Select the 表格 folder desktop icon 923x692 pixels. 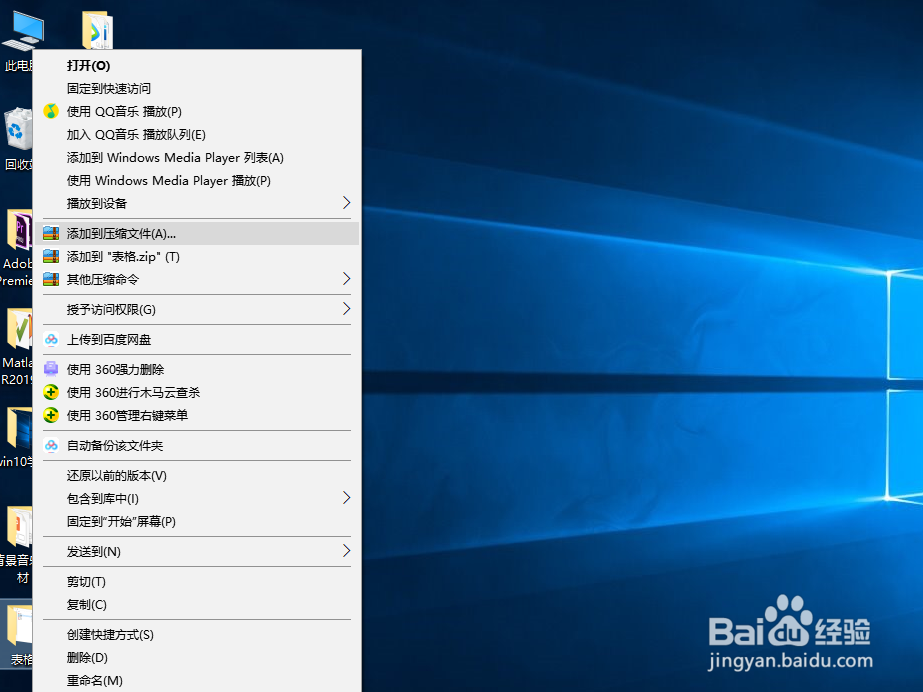18,636
